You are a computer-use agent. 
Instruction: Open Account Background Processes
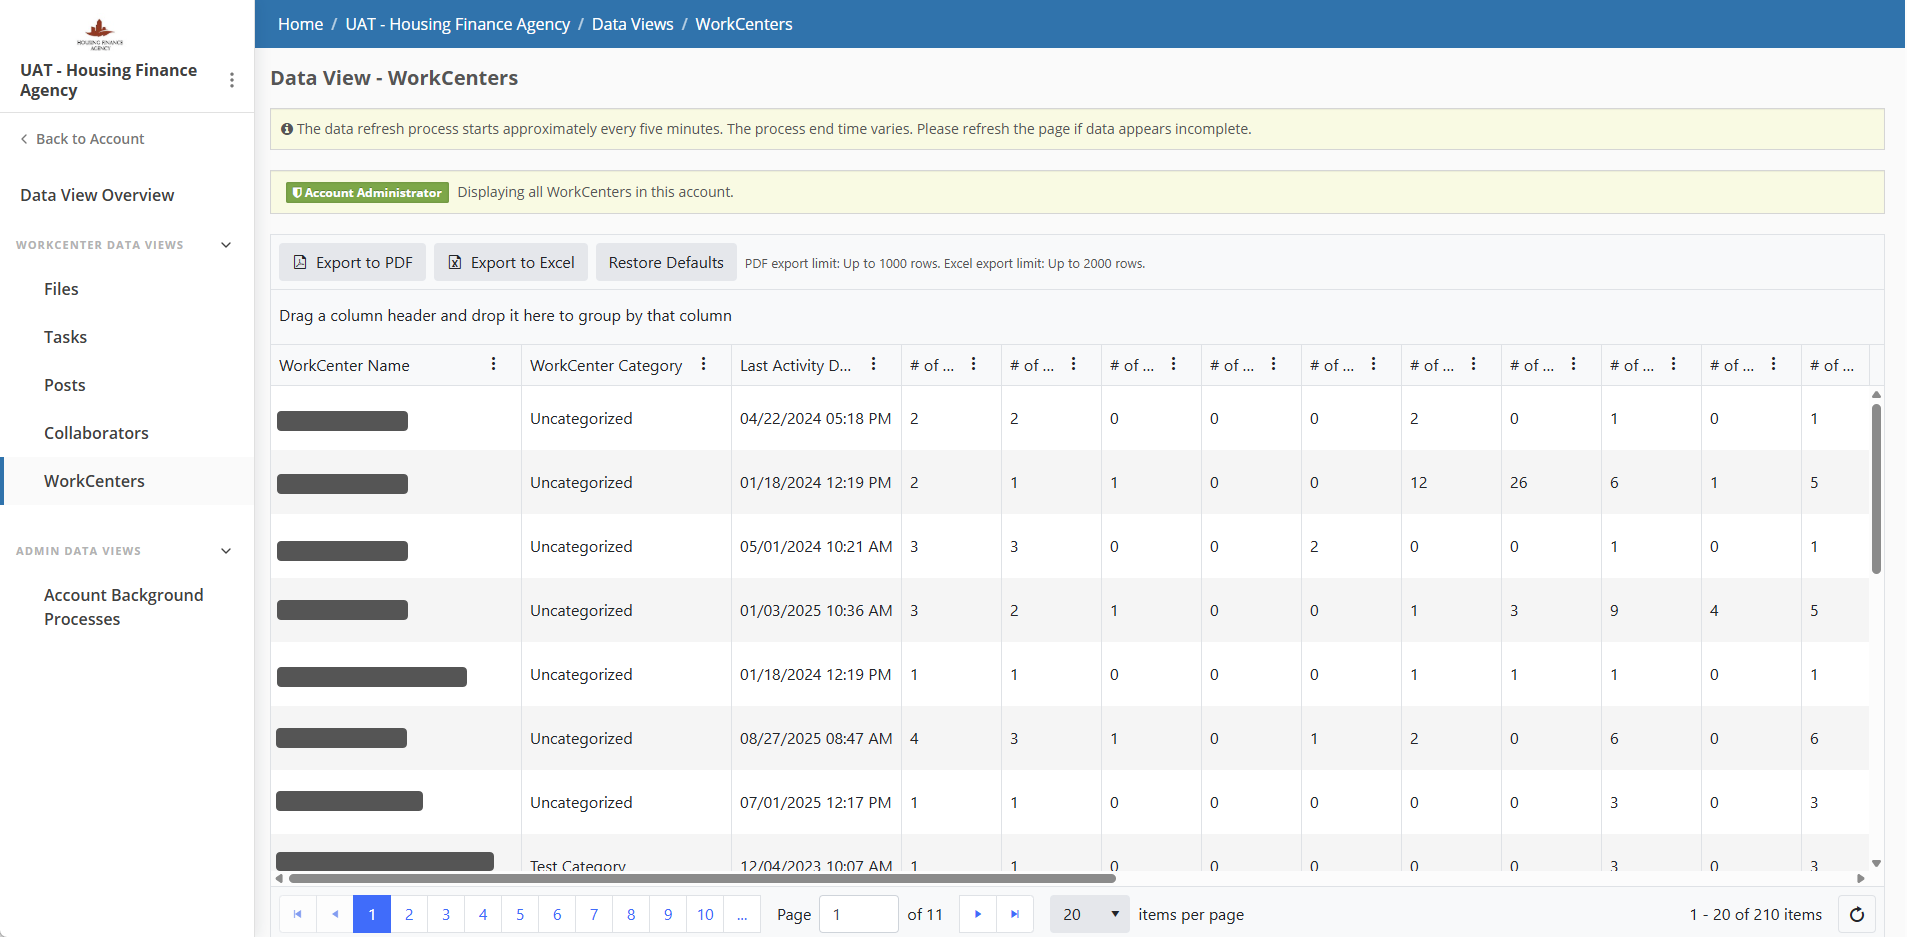coord(123,607)
